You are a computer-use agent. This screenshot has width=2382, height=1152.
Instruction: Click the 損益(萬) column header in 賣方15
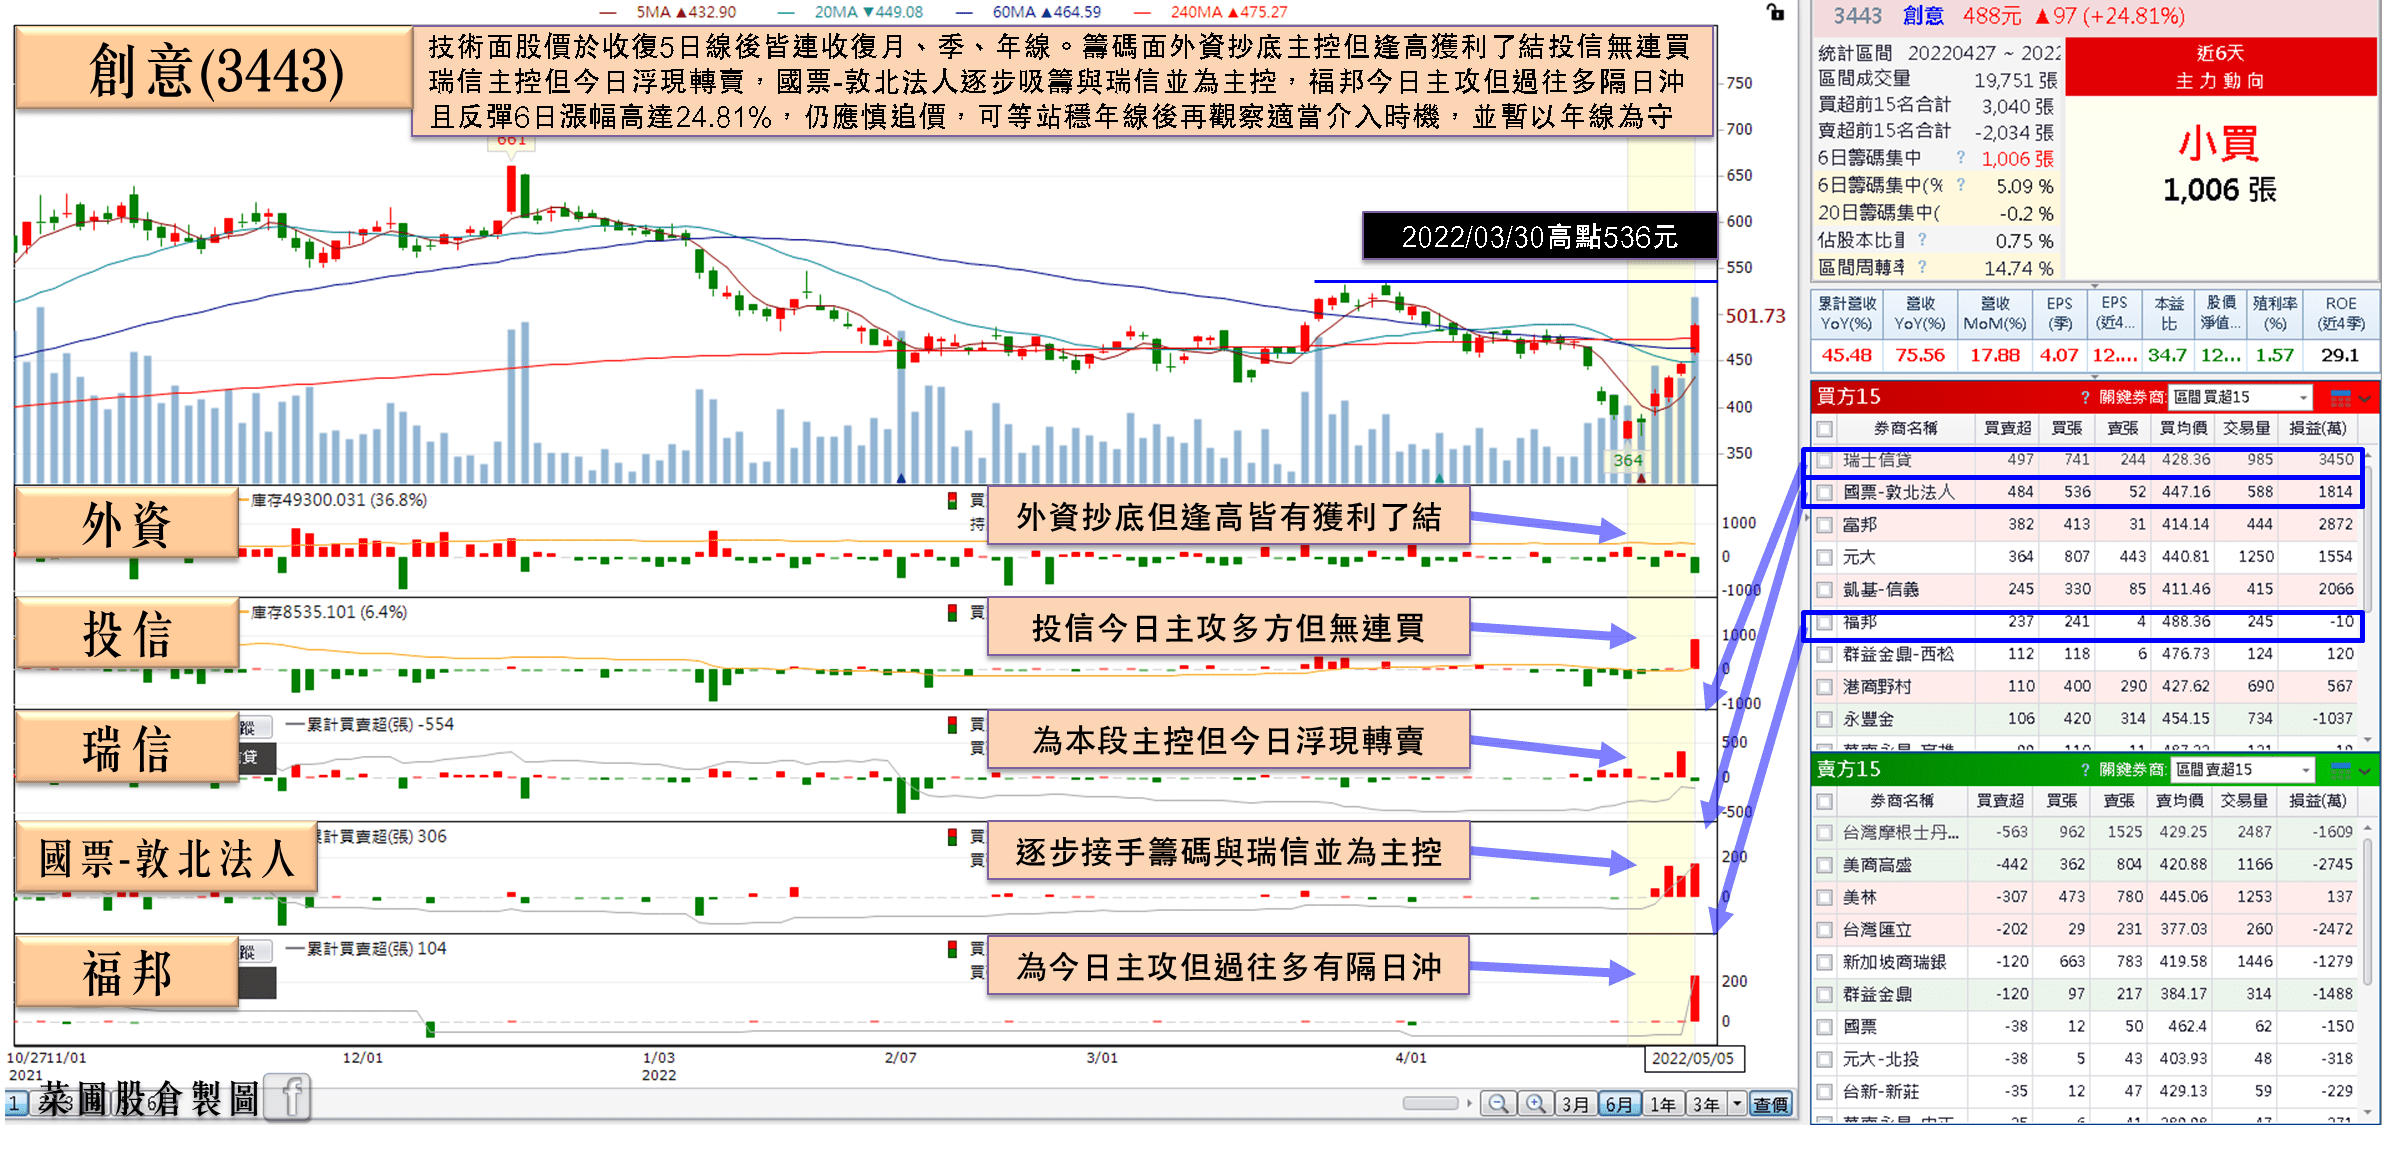[x=2318, y=800]
